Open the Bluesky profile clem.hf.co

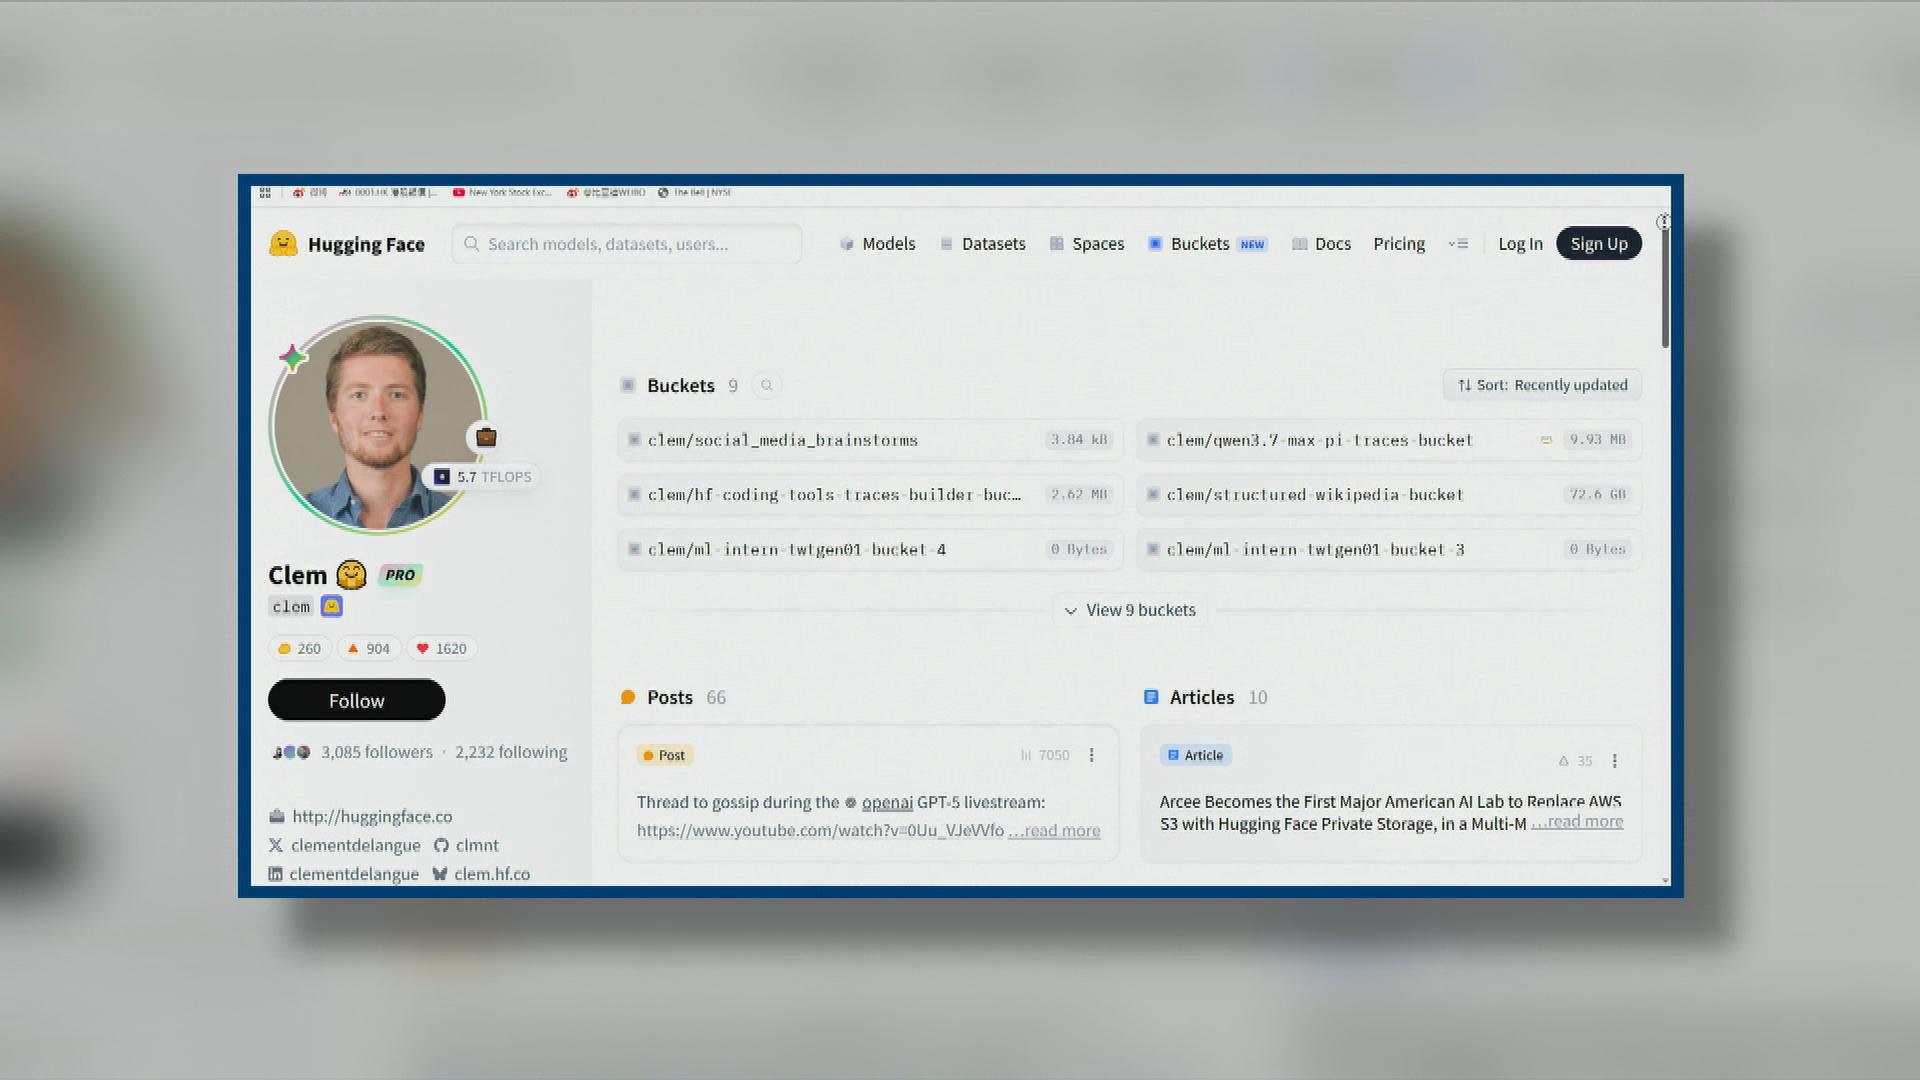482,874
